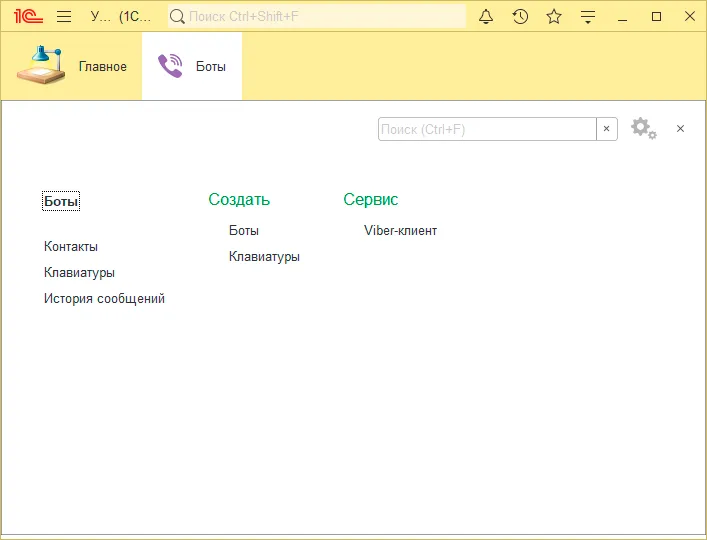The height and width of the screenshot is (540, 707).
Task: Open the gear menu settings icon
Action: [644, 129]
